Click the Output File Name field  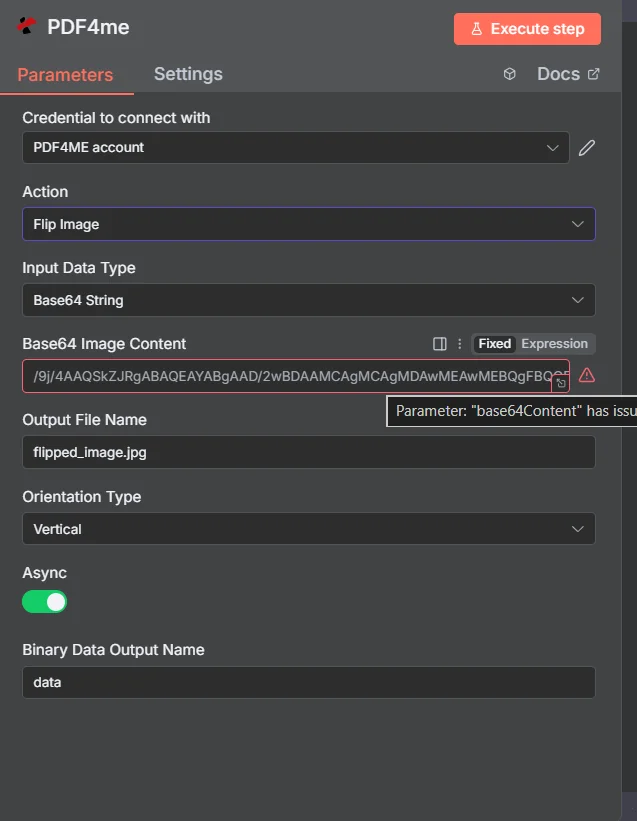(x=309, y=452)
